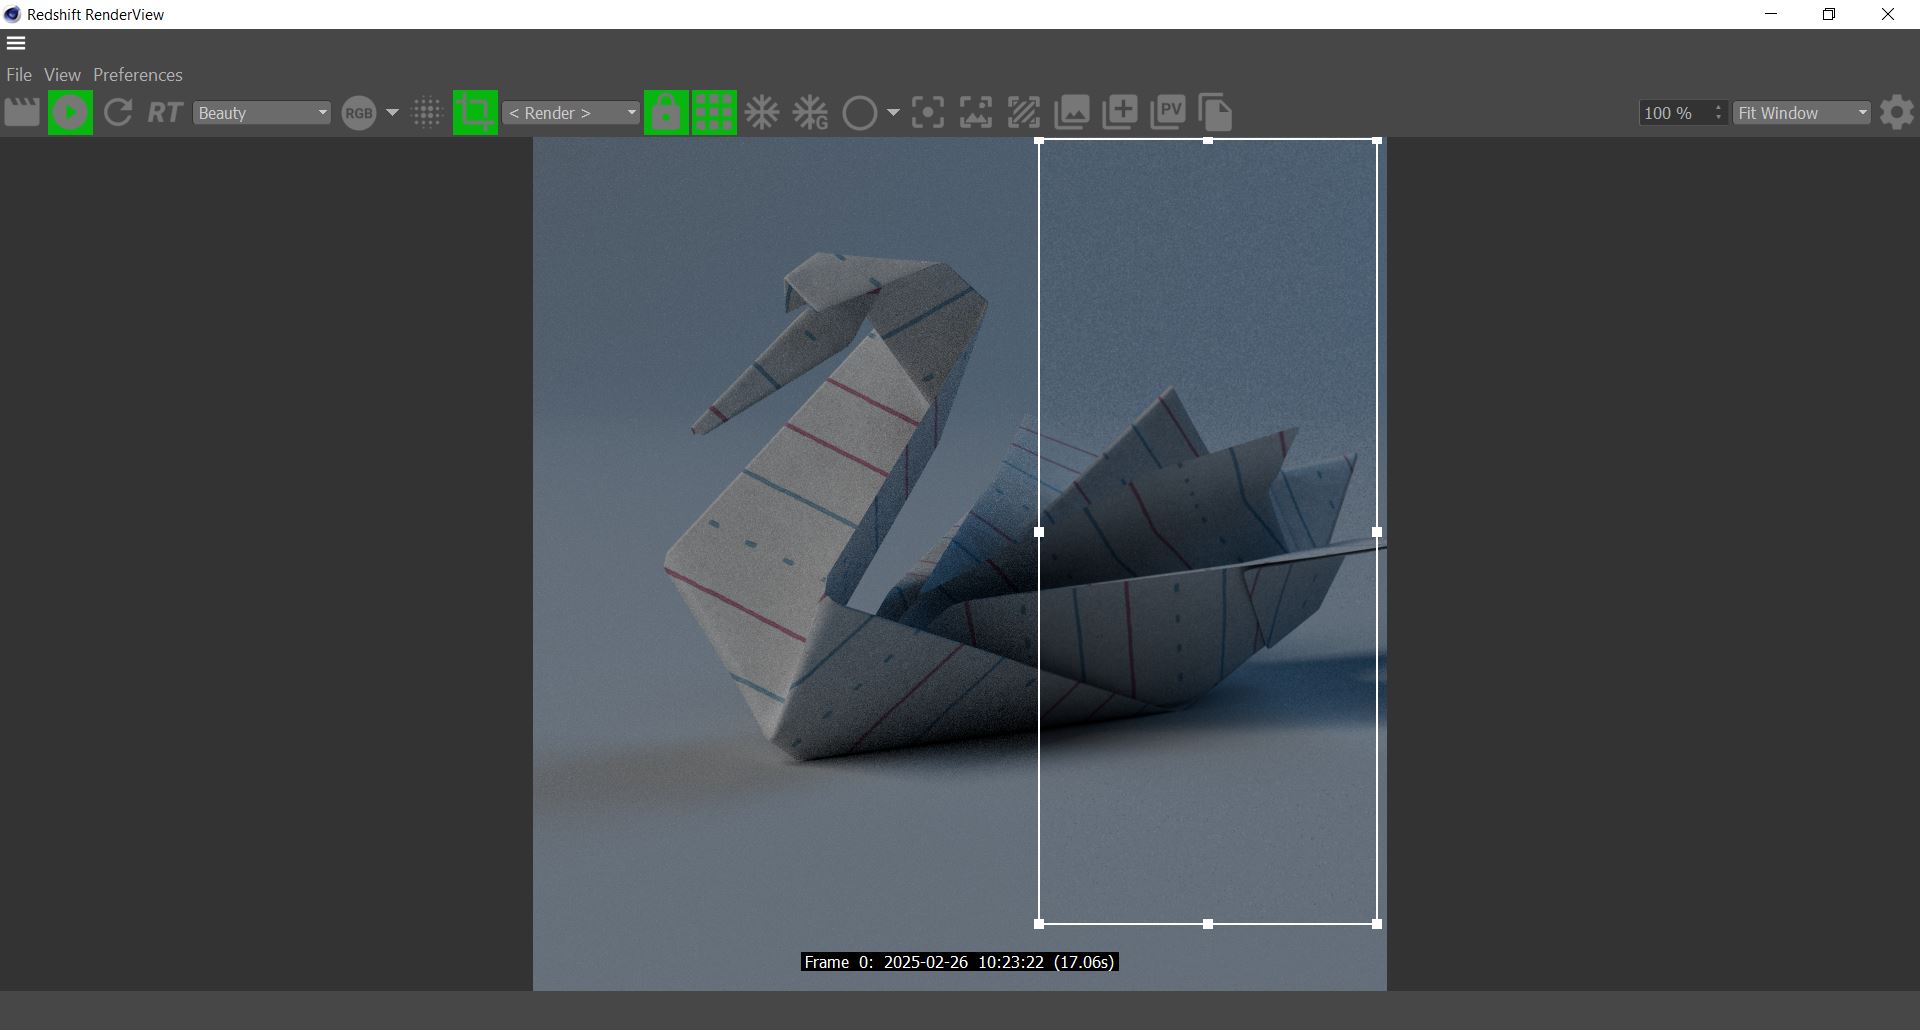
Task: Open the Preferences menu
Action: 138,75
